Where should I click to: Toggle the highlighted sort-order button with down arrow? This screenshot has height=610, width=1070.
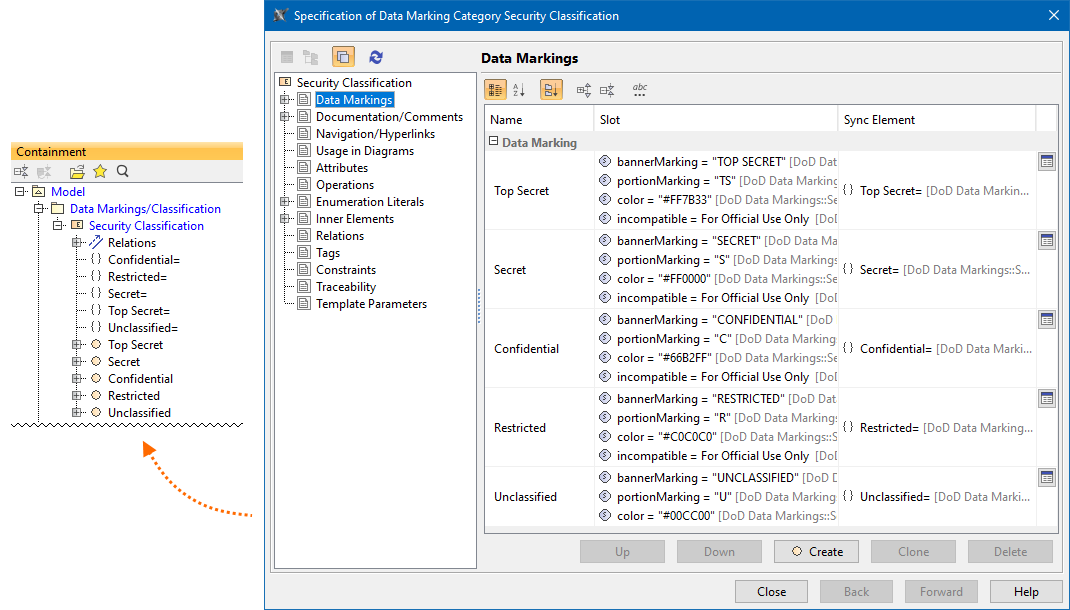551,90
